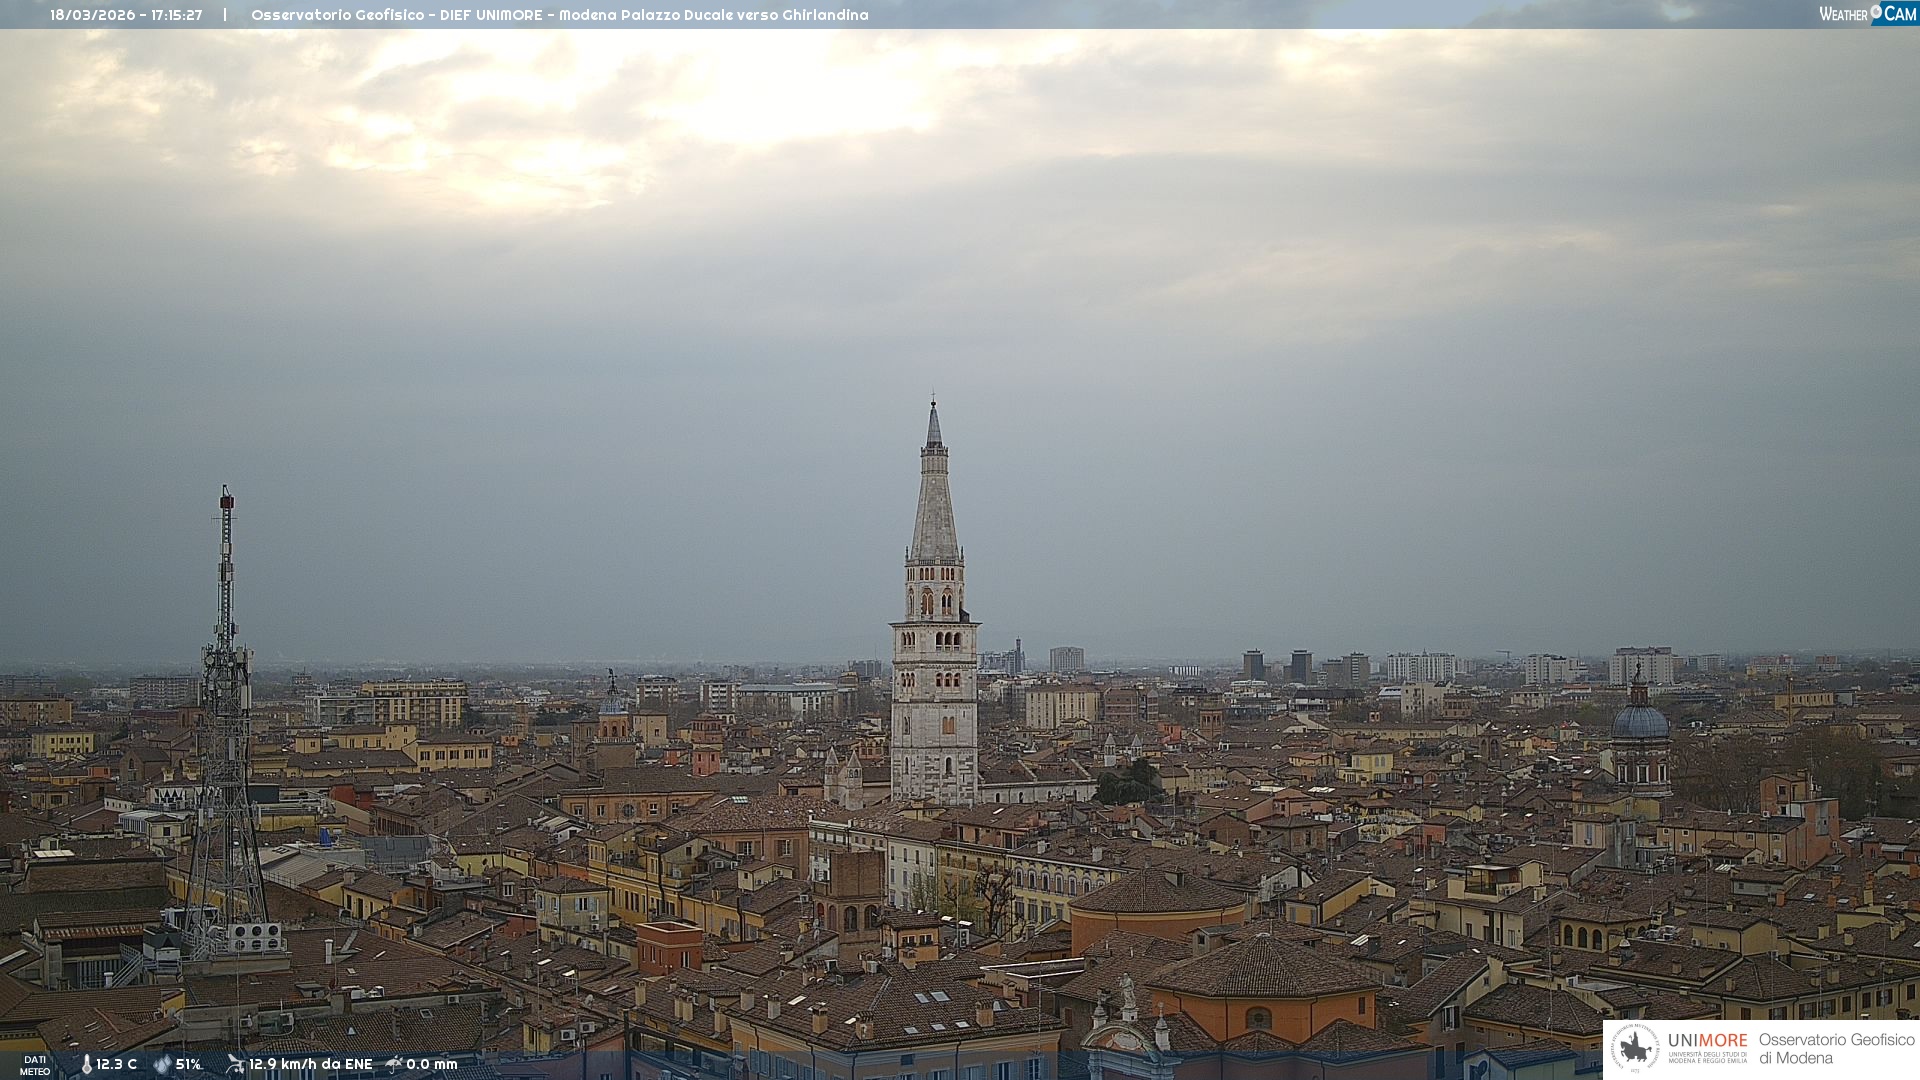Viewport: 1920px width, 1080px height.
Task: Click the 51% humidity value
Action: [188, 1064]
